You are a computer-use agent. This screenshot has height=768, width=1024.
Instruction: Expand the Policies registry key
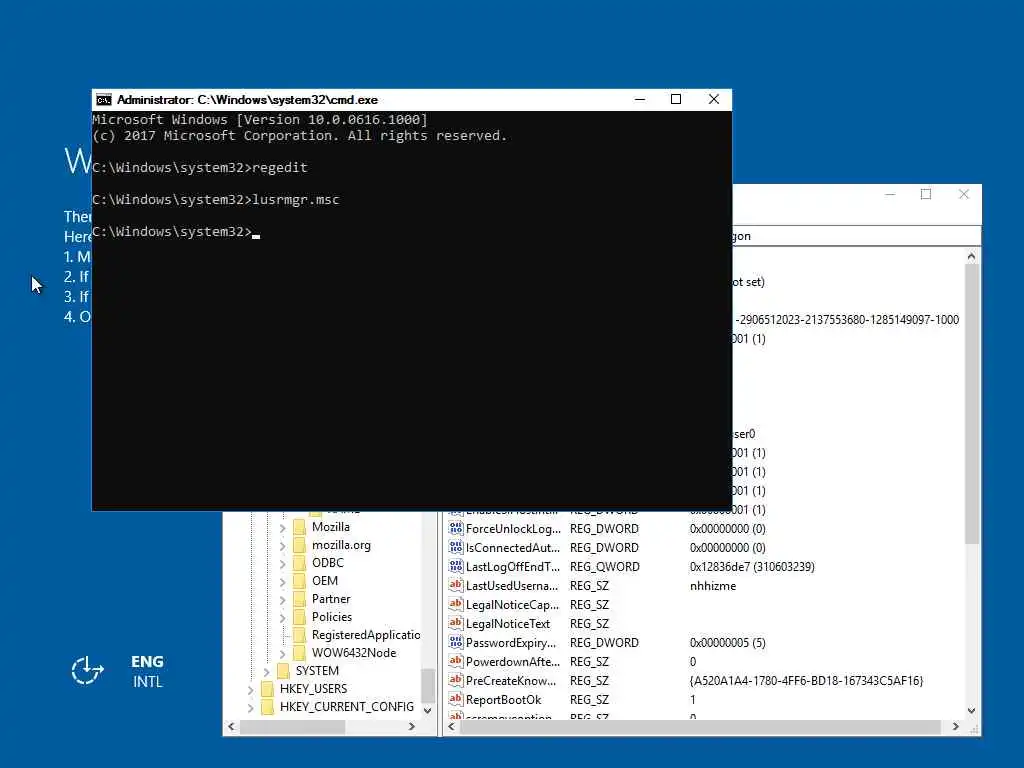(283, 617)
